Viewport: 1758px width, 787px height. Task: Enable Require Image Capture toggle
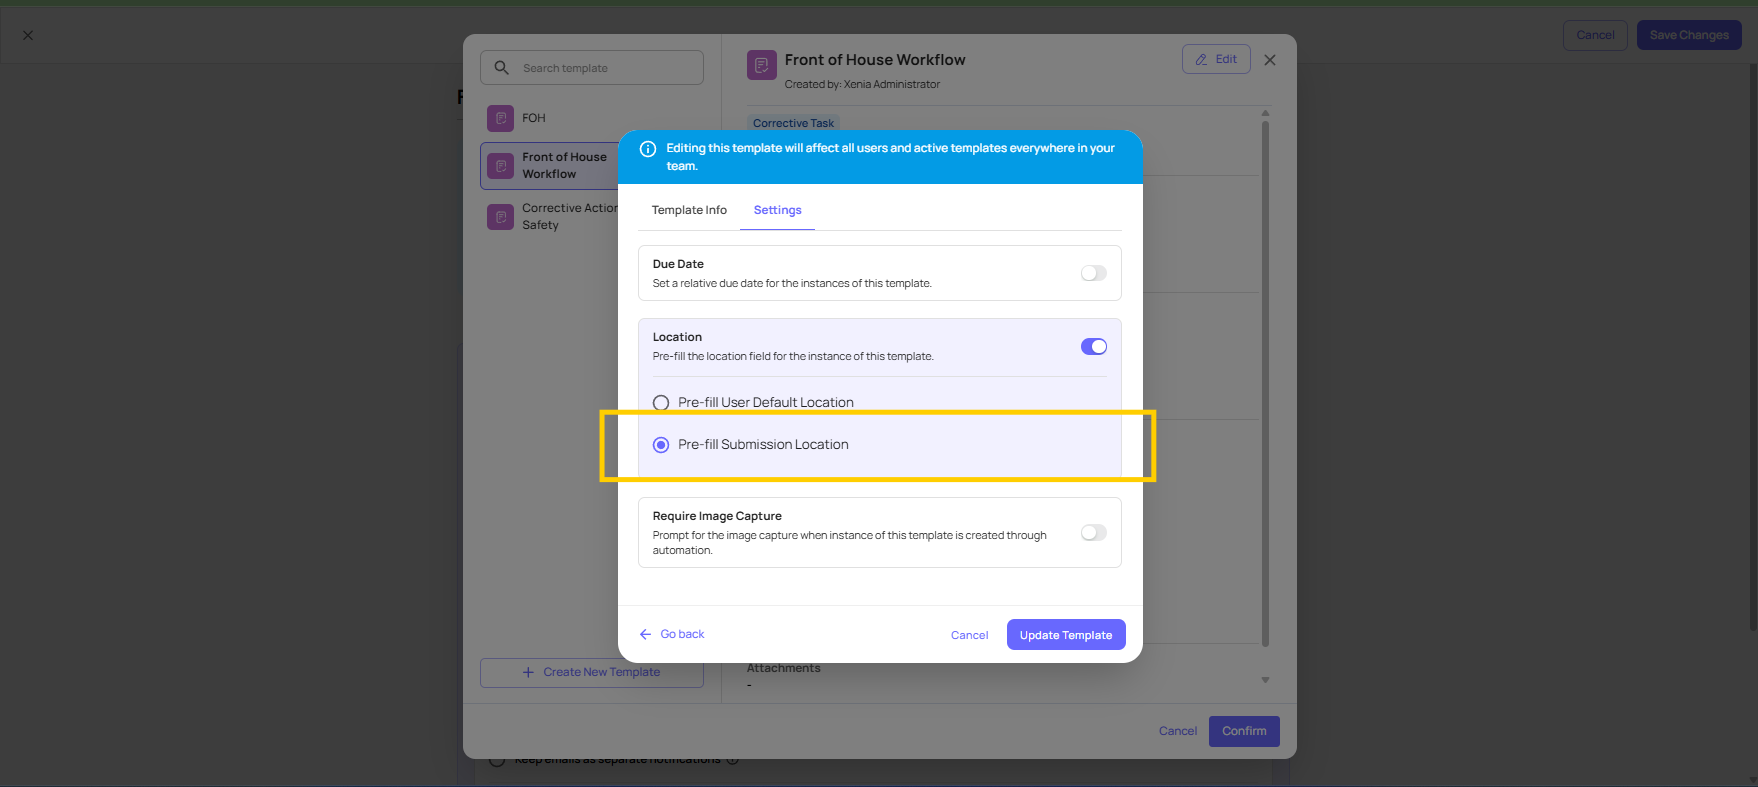pos(1093,533)
